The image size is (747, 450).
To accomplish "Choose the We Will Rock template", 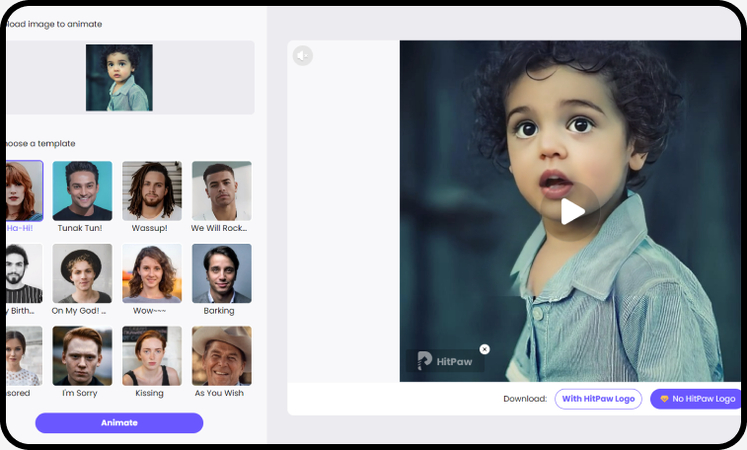I will point(221,191).
